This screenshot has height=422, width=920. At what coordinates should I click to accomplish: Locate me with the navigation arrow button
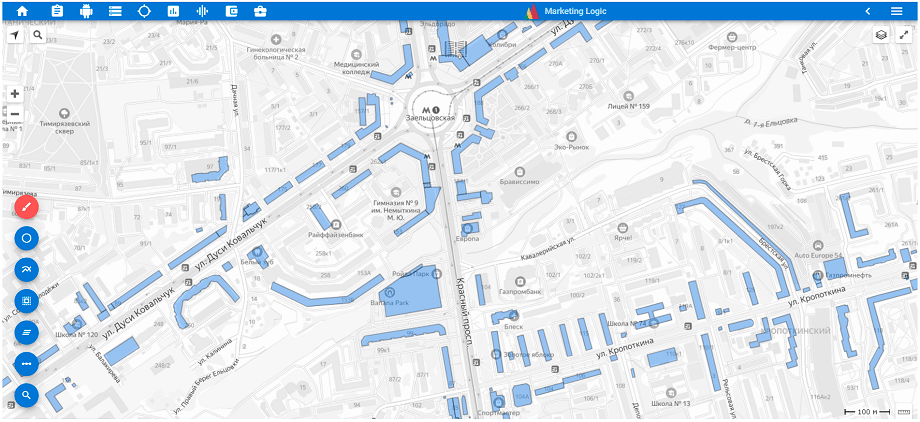click(15, 35)
